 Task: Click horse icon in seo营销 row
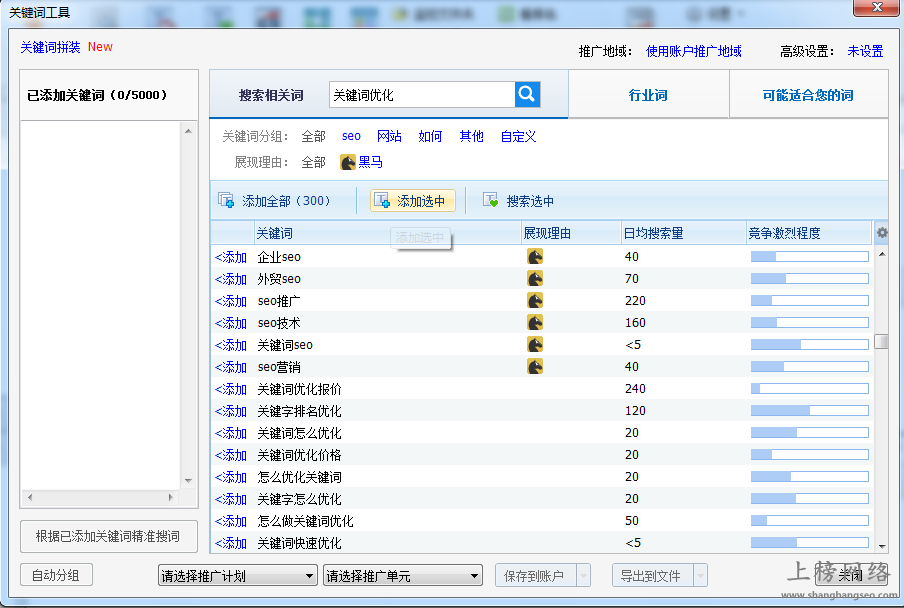[x=535, y=367]
